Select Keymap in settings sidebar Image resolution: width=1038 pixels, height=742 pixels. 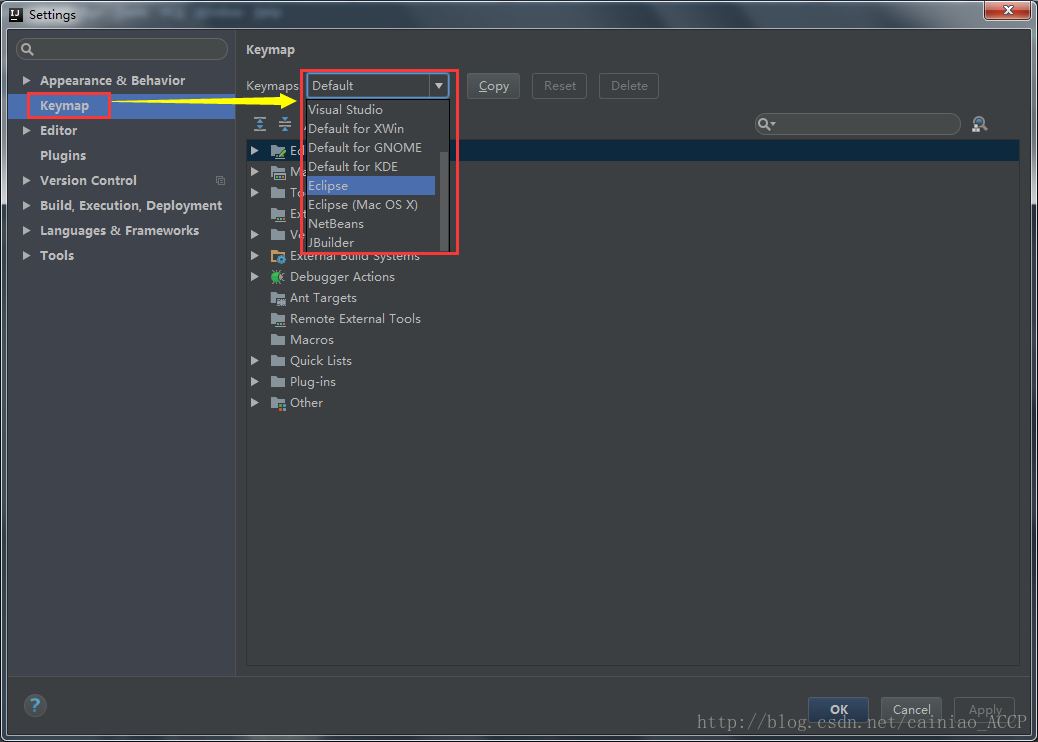tap(122, 106)
